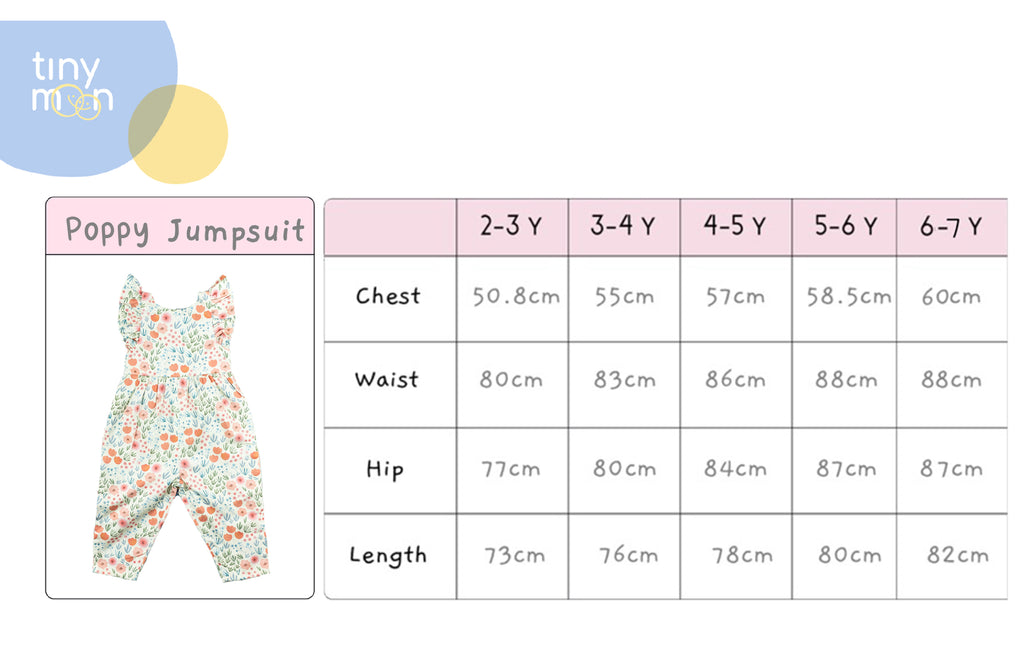The image size is (1024, 662).
Task: Select the 4-5 Y size column header
Action: [735, 227]
